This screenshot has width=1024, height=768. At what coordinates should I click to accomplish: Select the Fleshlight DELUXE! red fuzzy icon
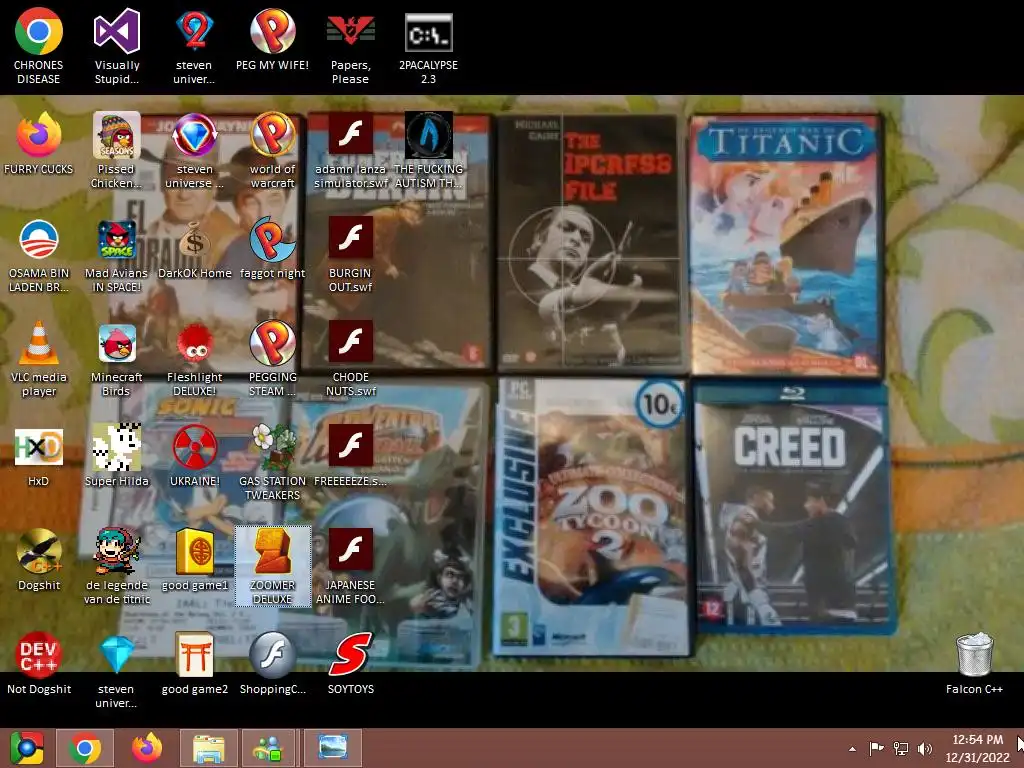195,358
